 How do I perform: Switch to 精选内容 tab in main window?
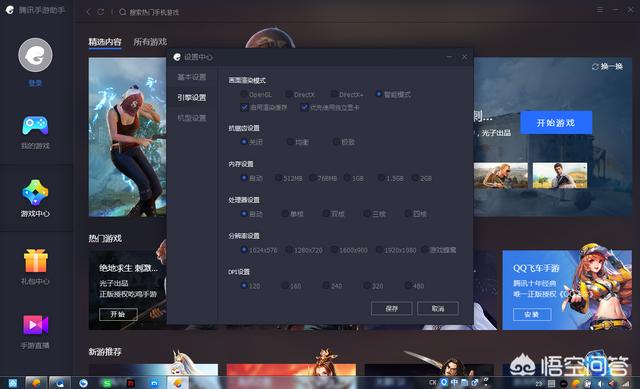[x=105, y=42]
